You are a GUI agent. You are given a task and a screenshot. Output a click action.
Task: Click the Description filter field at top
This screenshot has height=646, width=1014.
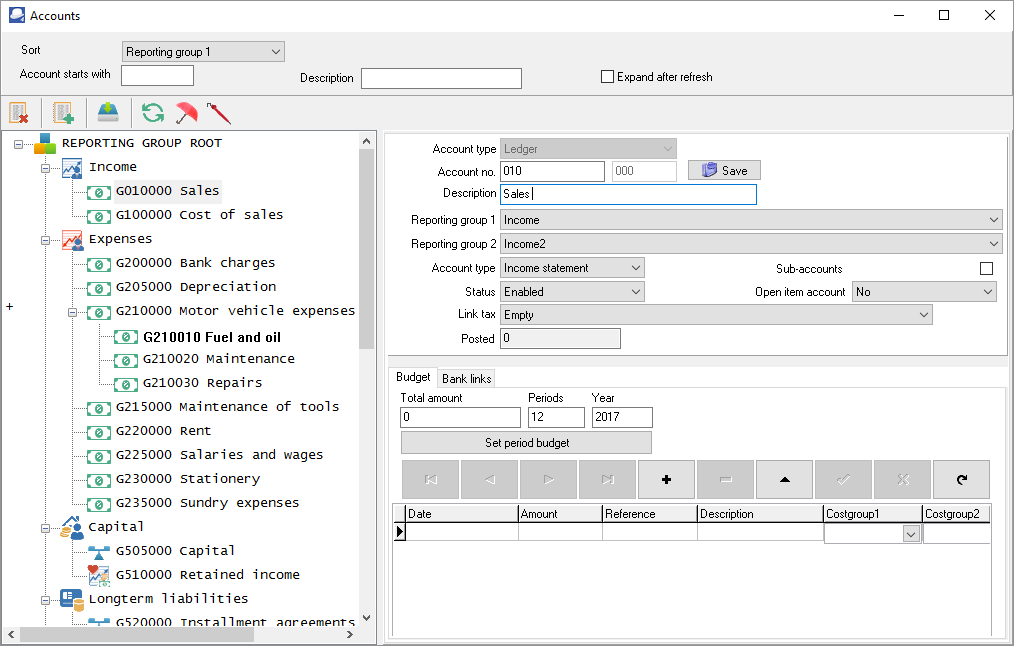click(x=441, y=78)
